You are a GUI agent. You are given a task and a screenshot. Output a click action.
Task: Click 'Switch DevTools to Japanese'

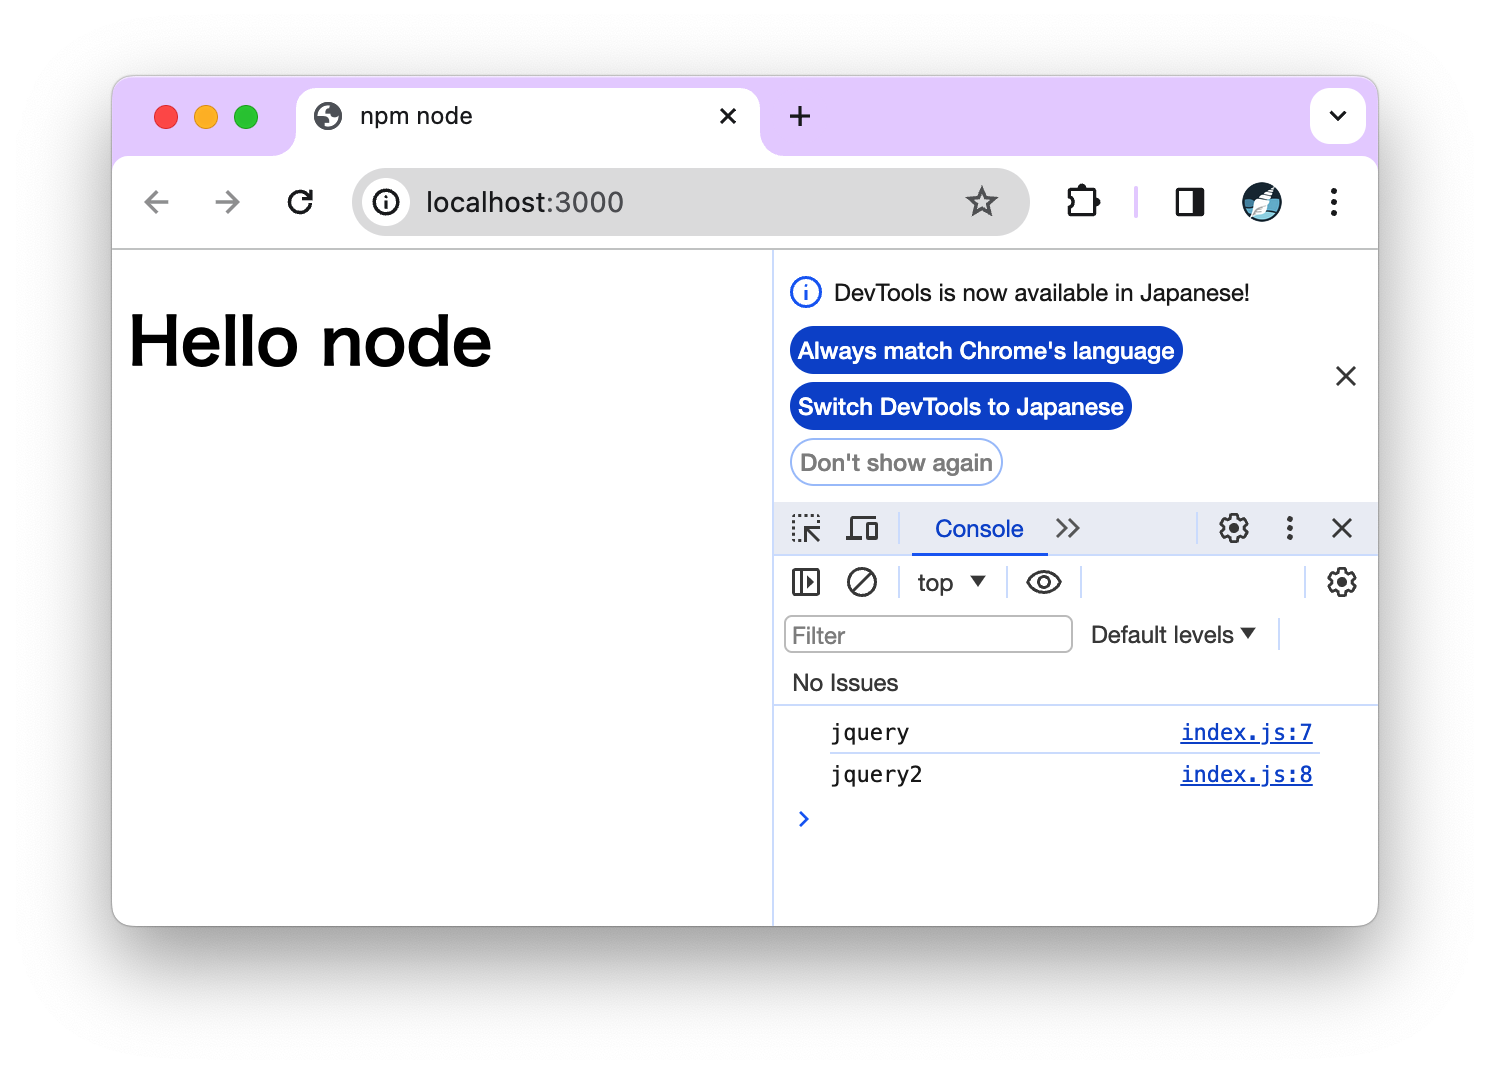tap(960, 406)
